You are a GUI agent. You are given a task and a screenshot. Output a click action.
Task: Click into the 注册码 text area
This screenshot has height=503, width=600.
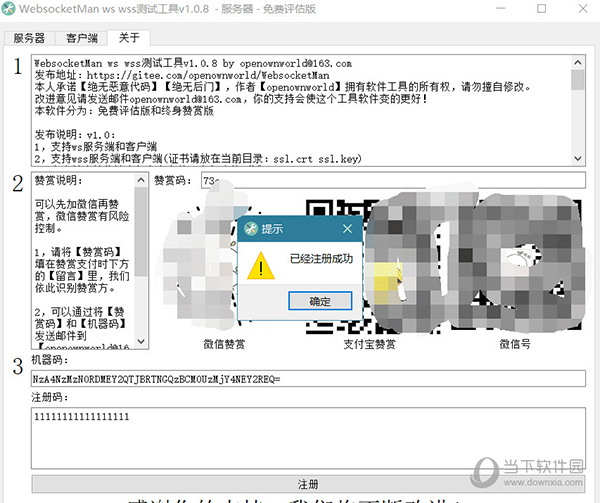tap(308, 438)
